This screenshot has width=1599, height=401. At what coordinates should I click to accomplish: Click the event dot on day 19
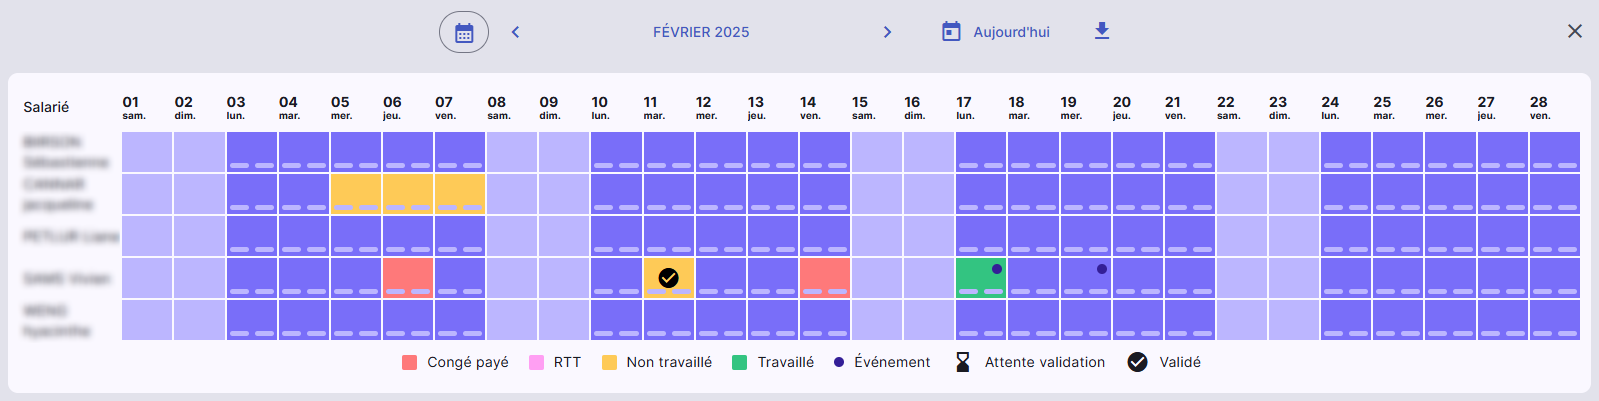[1102, 269]
